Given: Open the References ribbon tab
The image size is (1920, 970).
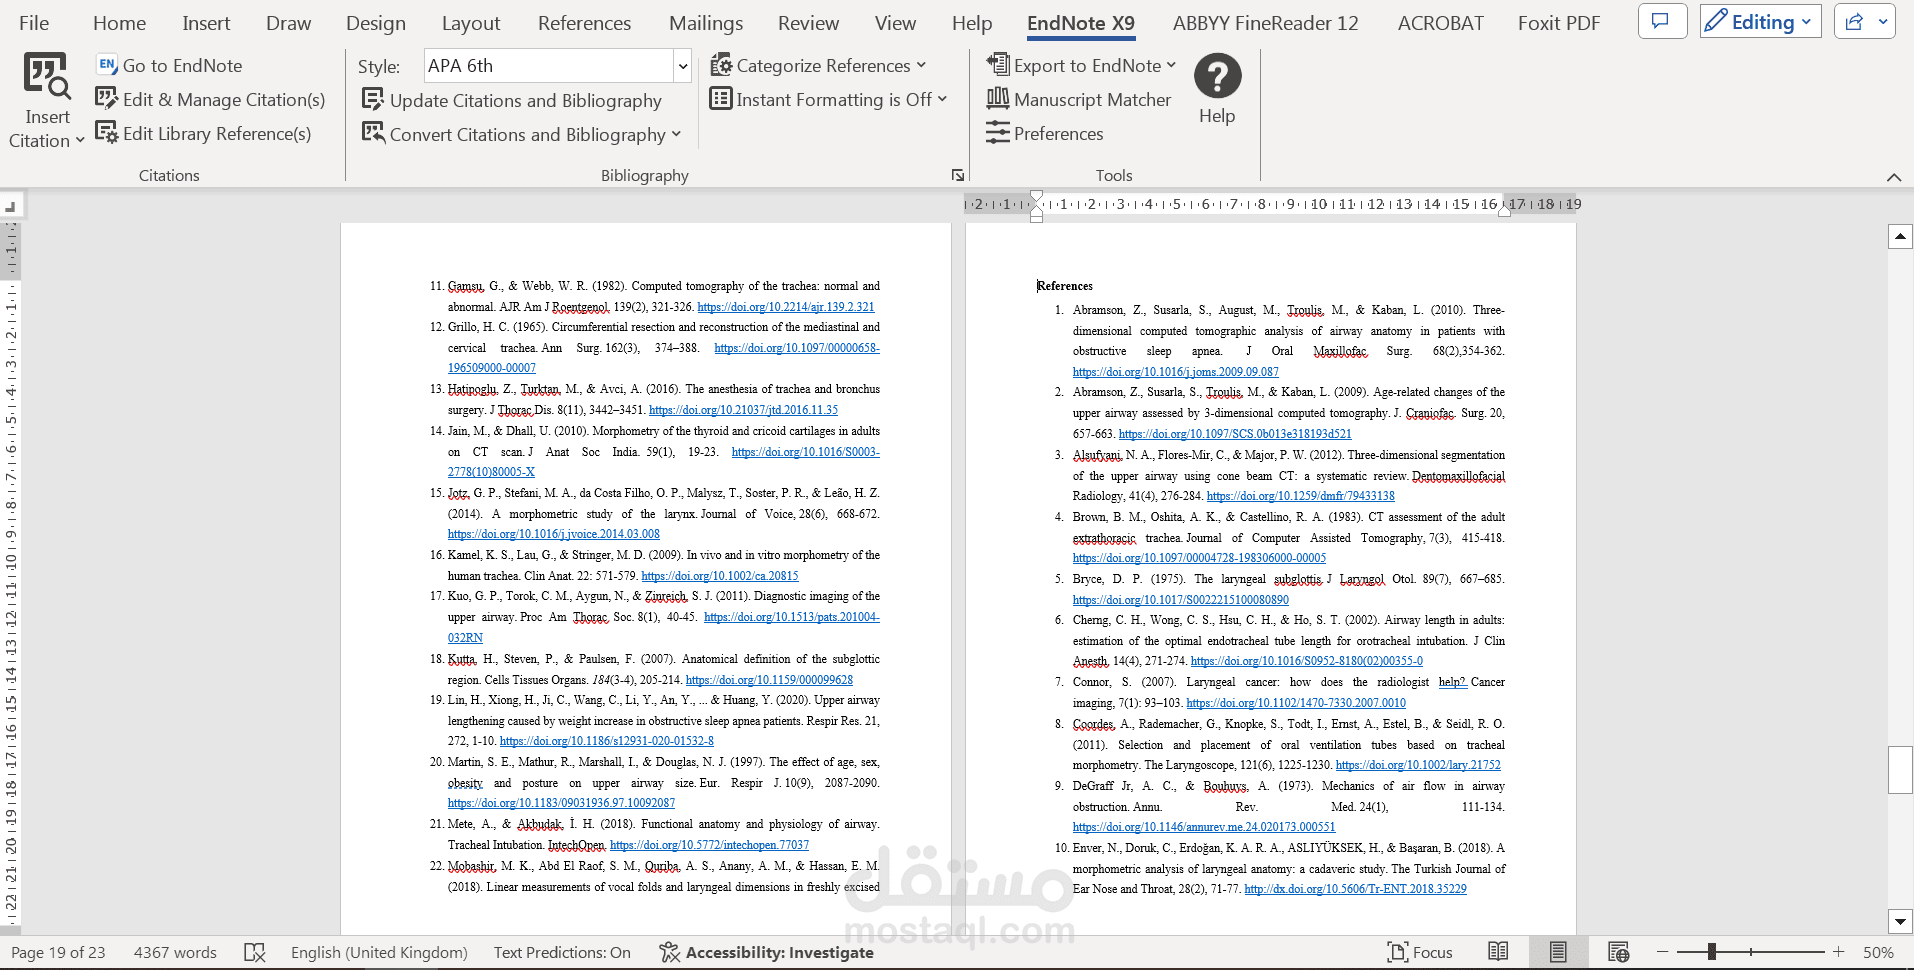Looking at the screenshot, I should click(x=584, y=23).
